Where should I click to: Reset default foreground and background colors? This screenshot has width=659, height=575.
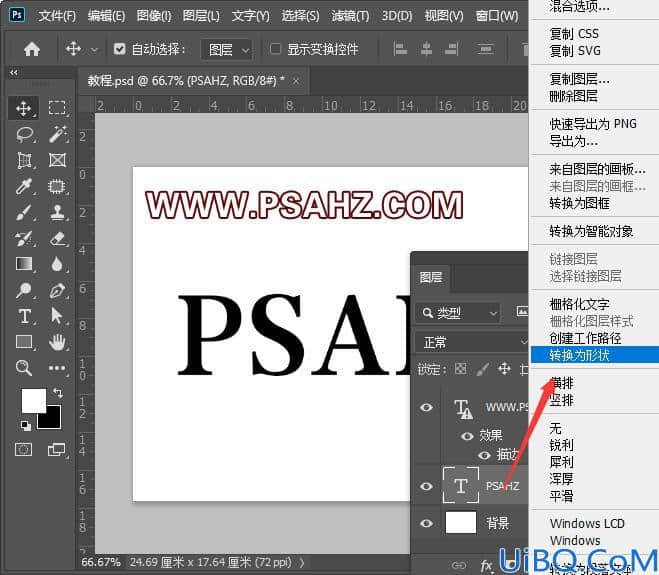click(26, 426)
